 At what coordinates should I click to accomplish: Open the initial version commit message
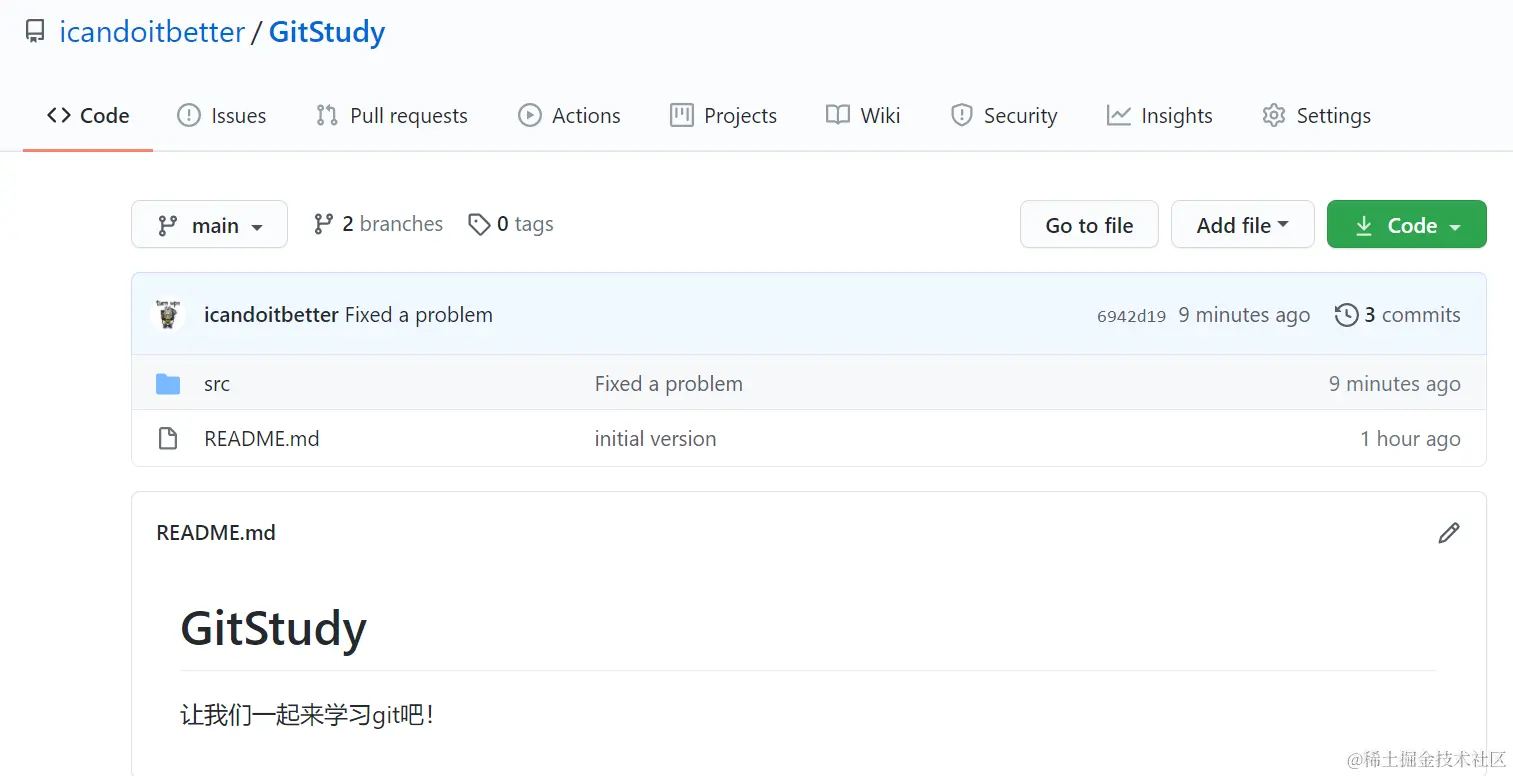point(656,439)
